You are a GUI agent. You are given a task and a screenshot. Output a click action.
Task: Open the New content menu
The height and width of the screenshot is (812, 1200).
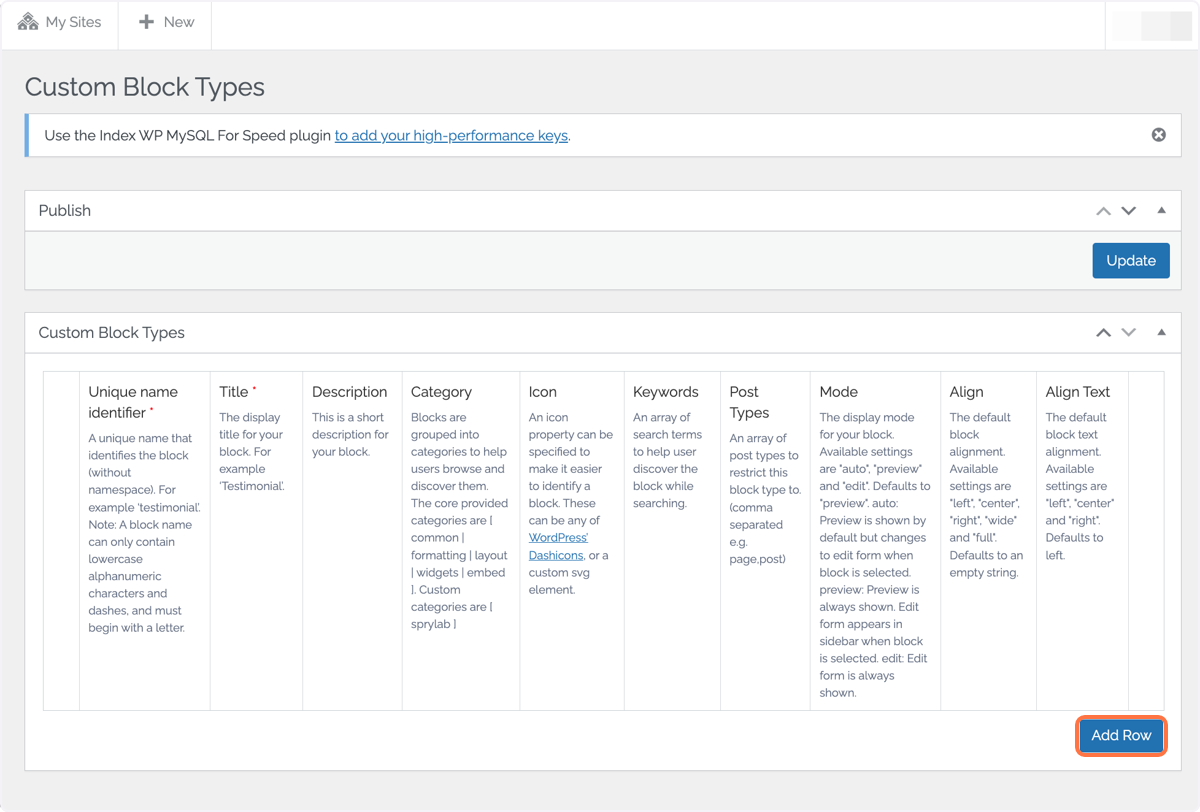[166, 22]
